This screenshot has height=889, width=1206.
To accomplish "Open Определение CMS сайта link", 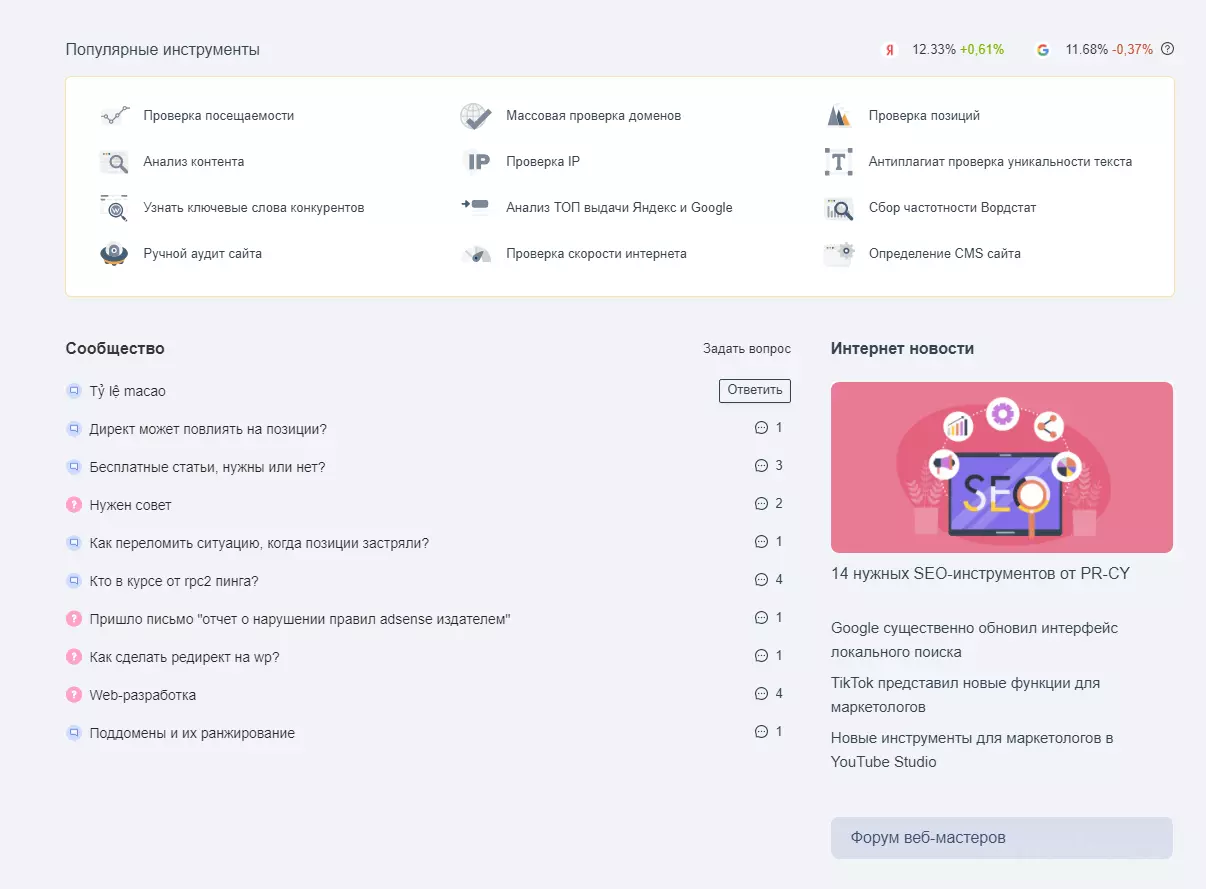I will (945, 253).
